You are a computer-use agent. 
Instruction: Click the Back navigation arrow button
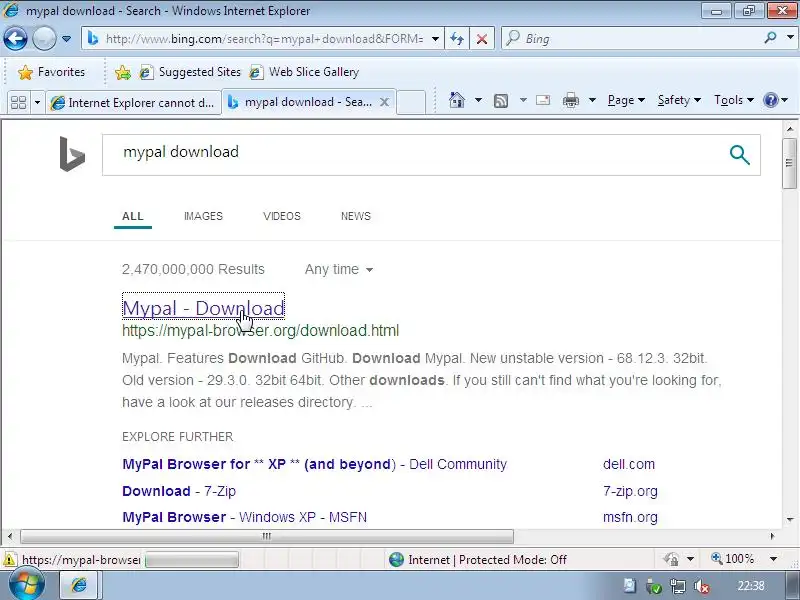15,38
